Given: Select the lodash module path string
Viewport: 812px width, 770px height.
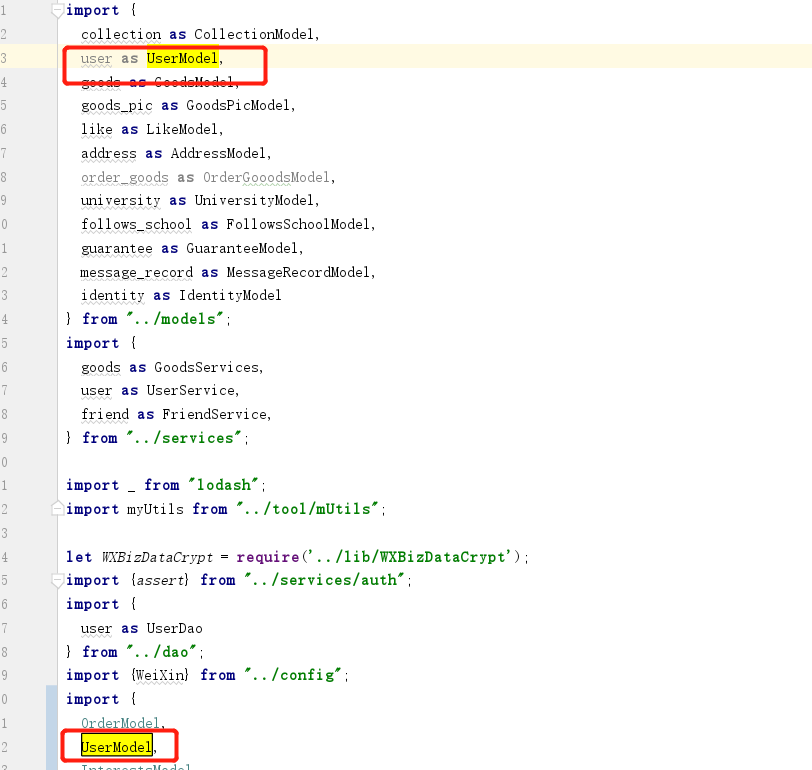Looking at the screenshot, I should click(x=224, y=484).
